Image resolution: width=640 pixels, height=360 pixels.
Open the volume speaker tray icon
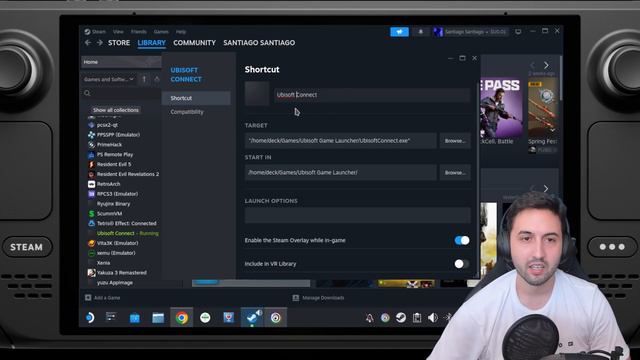click(x=433, y=318)
